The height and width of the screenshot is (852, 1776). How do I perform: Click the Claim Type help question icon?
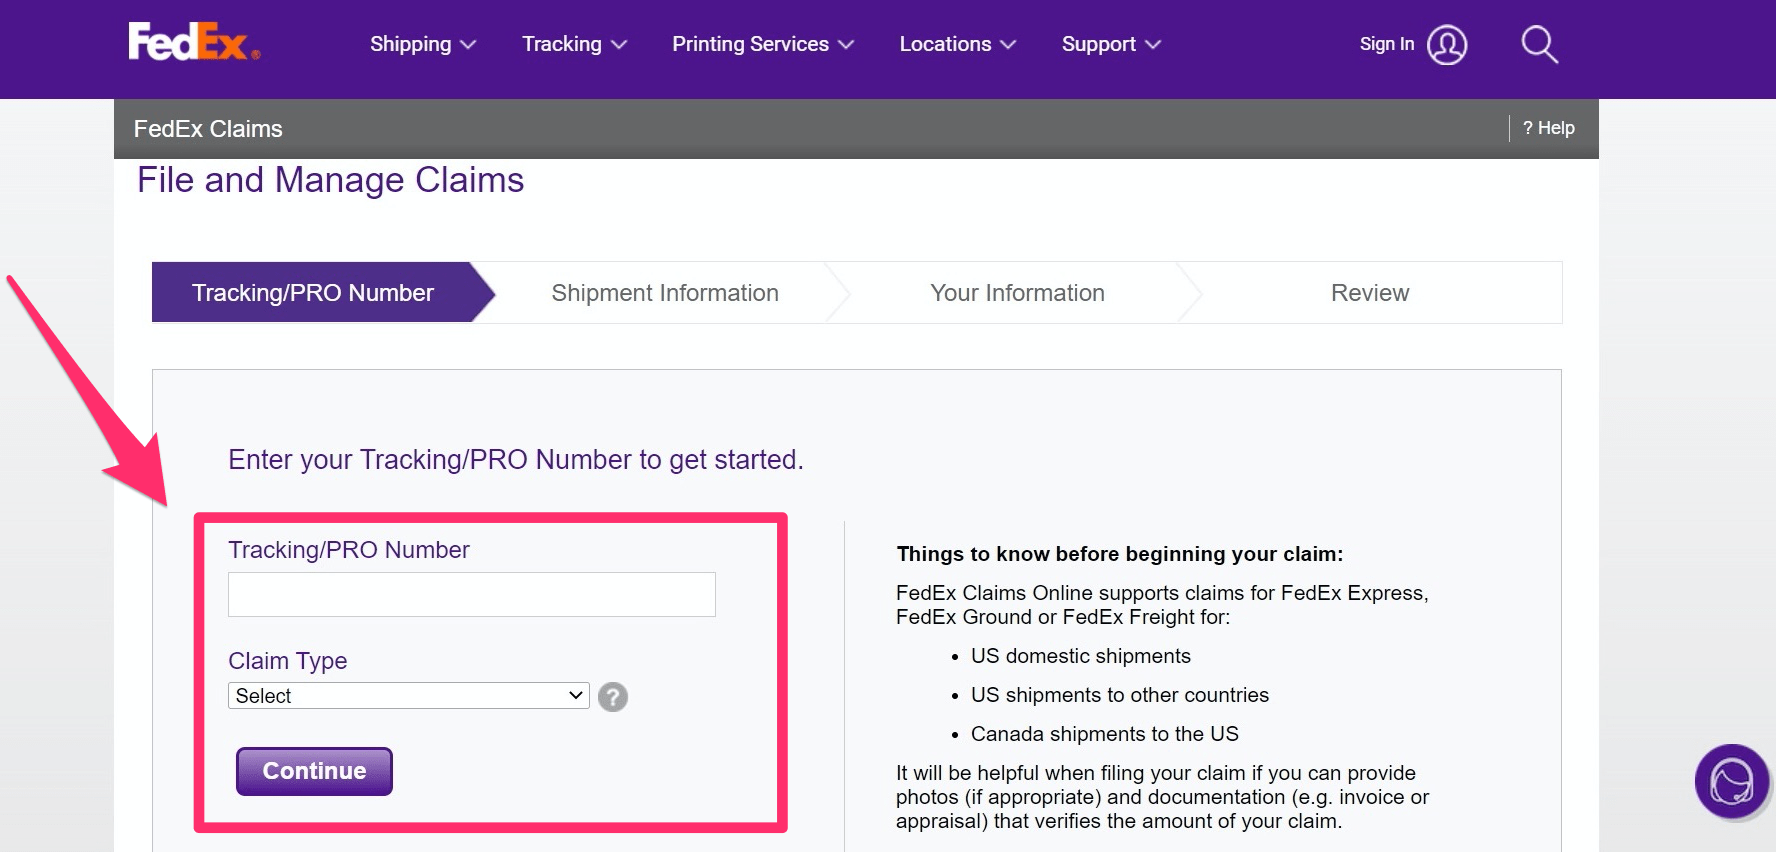(x=613, y=696)
